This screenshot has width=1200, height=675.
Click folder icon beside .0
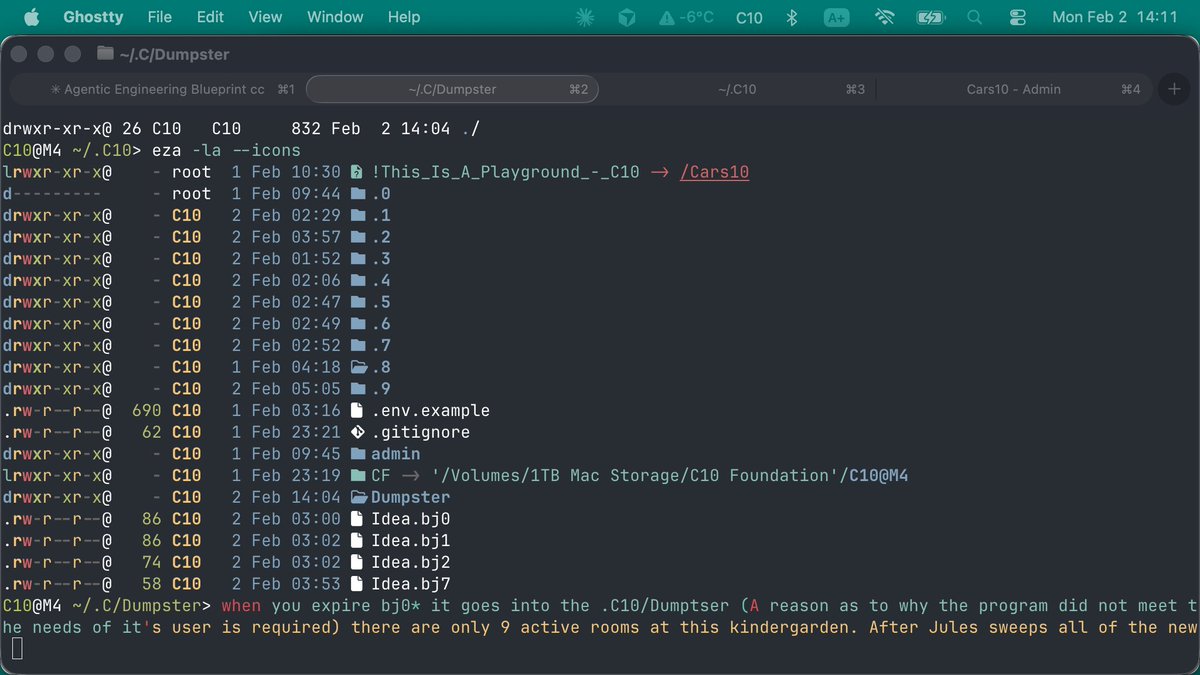358,194
